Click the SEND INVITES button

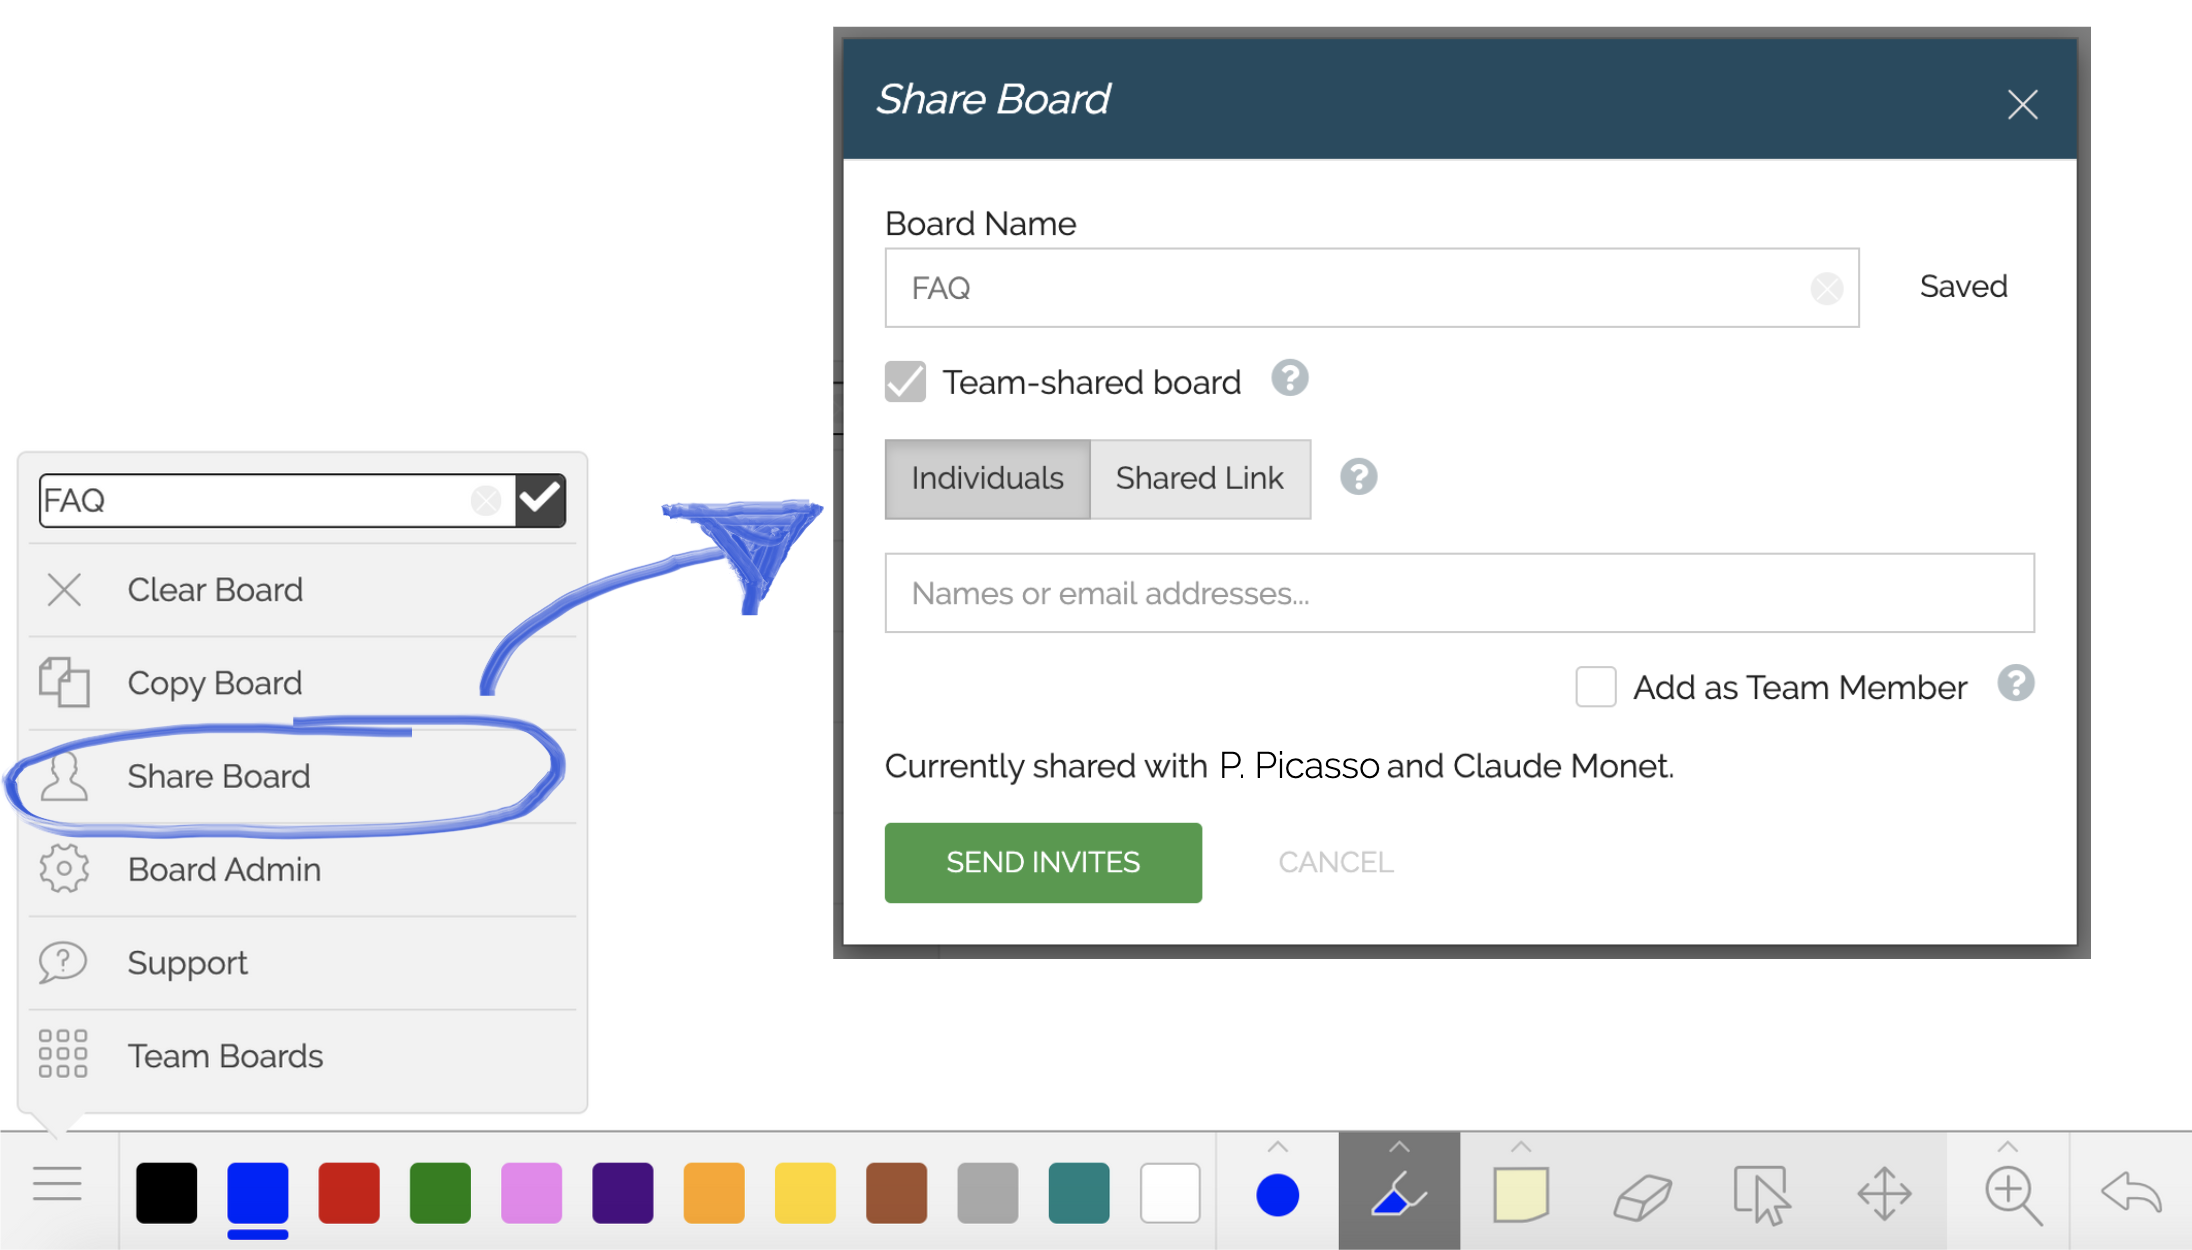pos(1042,862)
